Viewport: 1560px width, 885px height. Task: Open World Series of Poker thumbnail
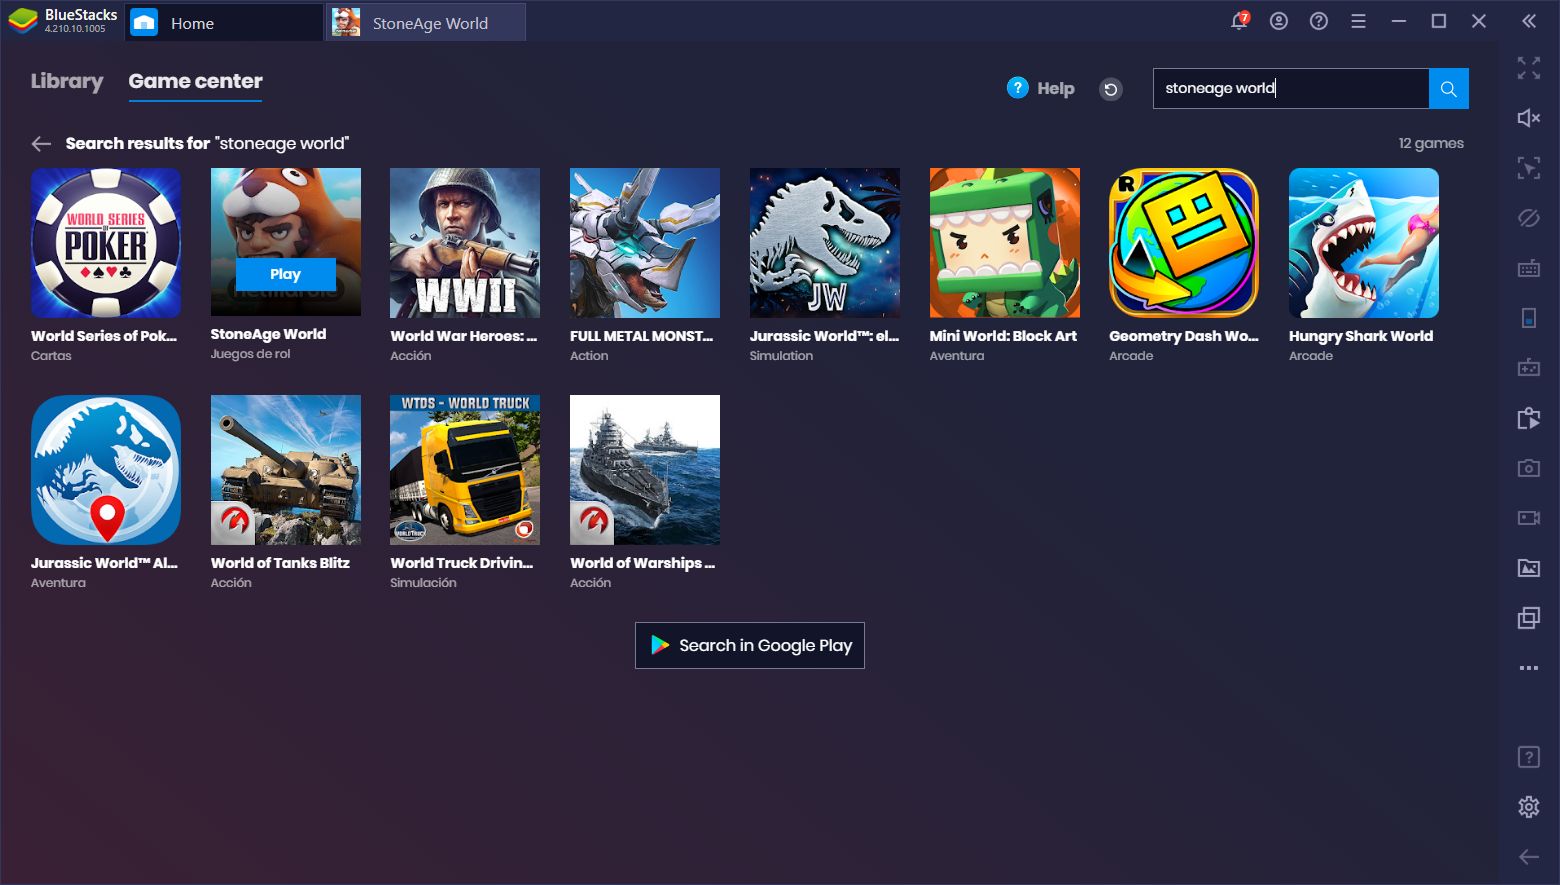106,243
